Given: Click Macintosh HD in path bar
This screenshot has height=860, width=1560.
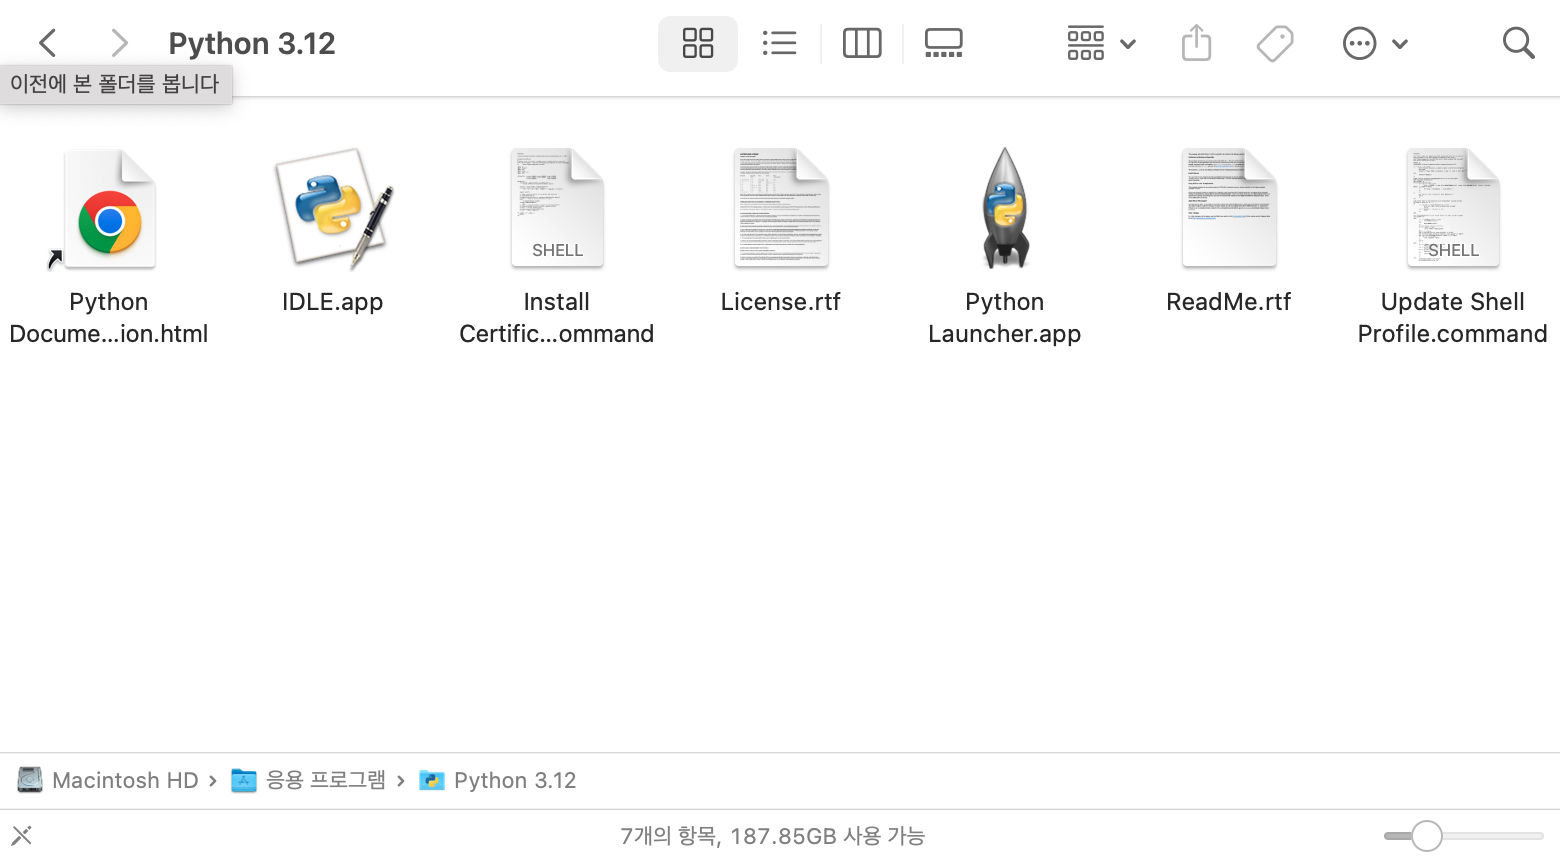Looking at the screenshot, I should (108, 780).
